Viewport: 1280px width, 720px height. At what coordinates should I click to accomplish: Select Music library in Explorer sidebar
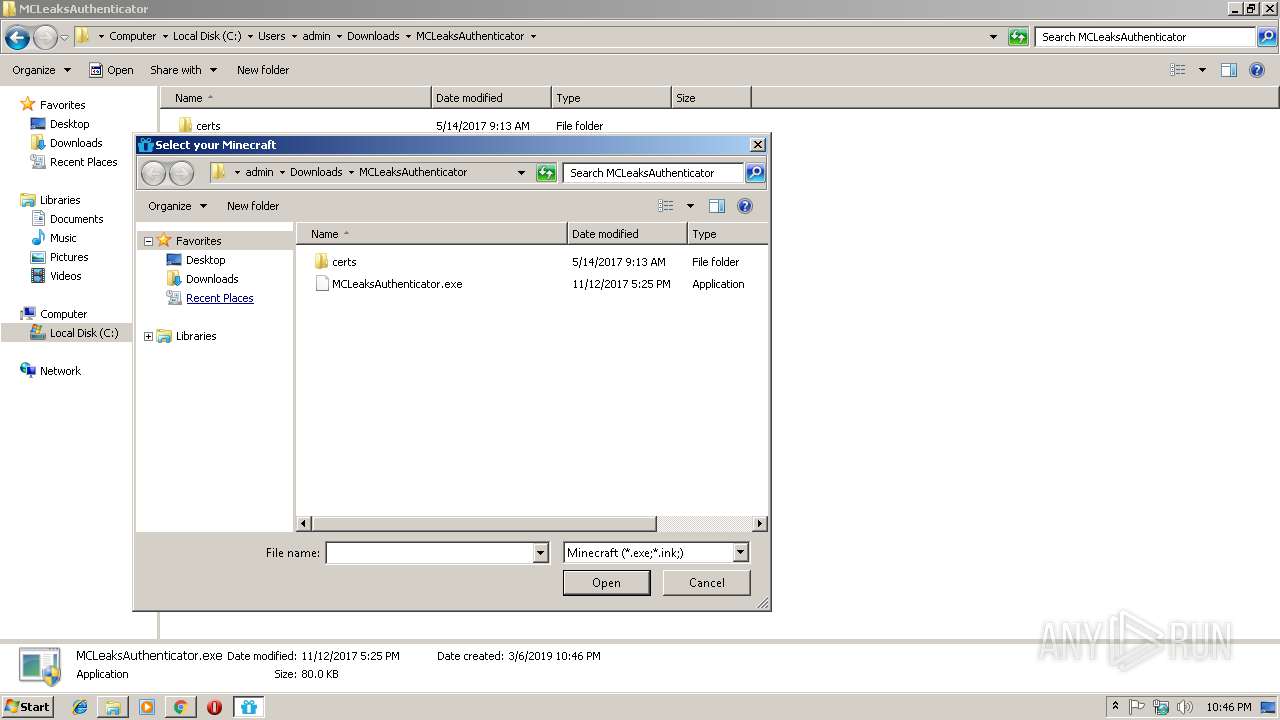coord(54,238)
